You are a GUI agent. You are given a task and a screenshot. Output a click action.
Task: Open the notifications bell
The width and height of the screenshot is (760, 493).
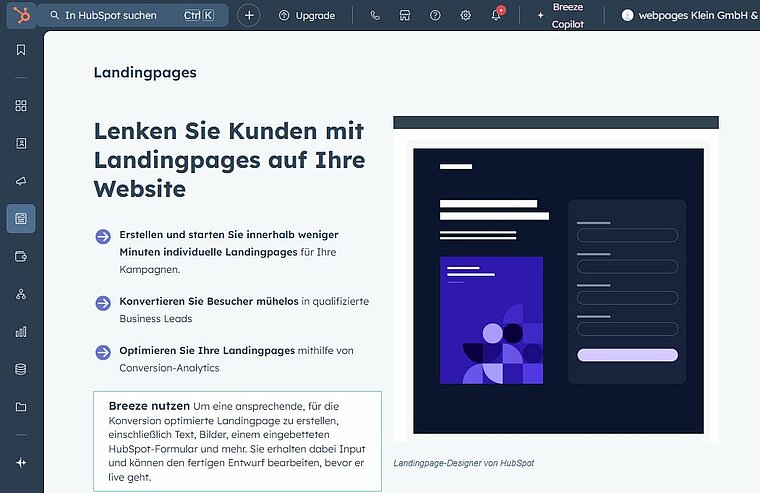[496, 15]
